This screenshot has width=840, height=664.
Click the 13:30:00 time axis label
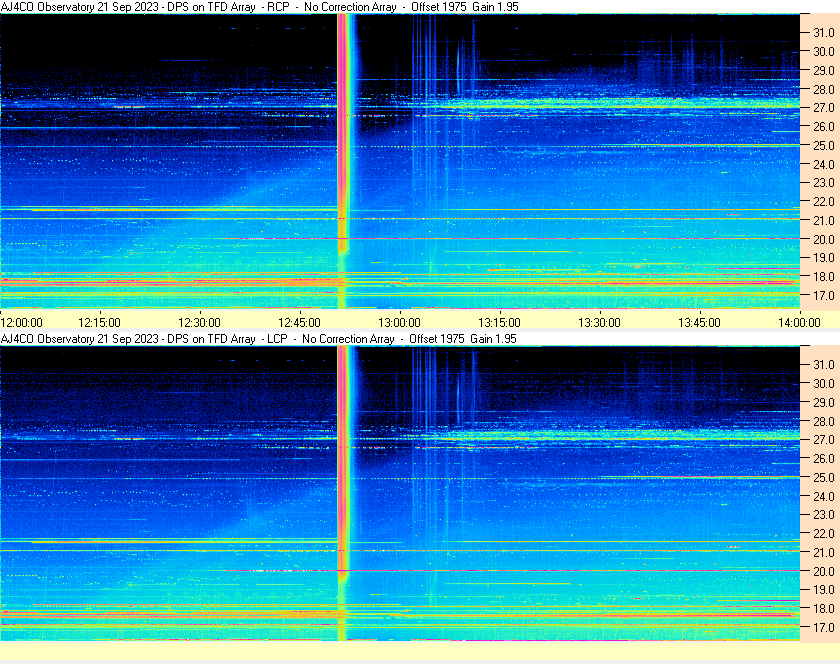[599, 323]
